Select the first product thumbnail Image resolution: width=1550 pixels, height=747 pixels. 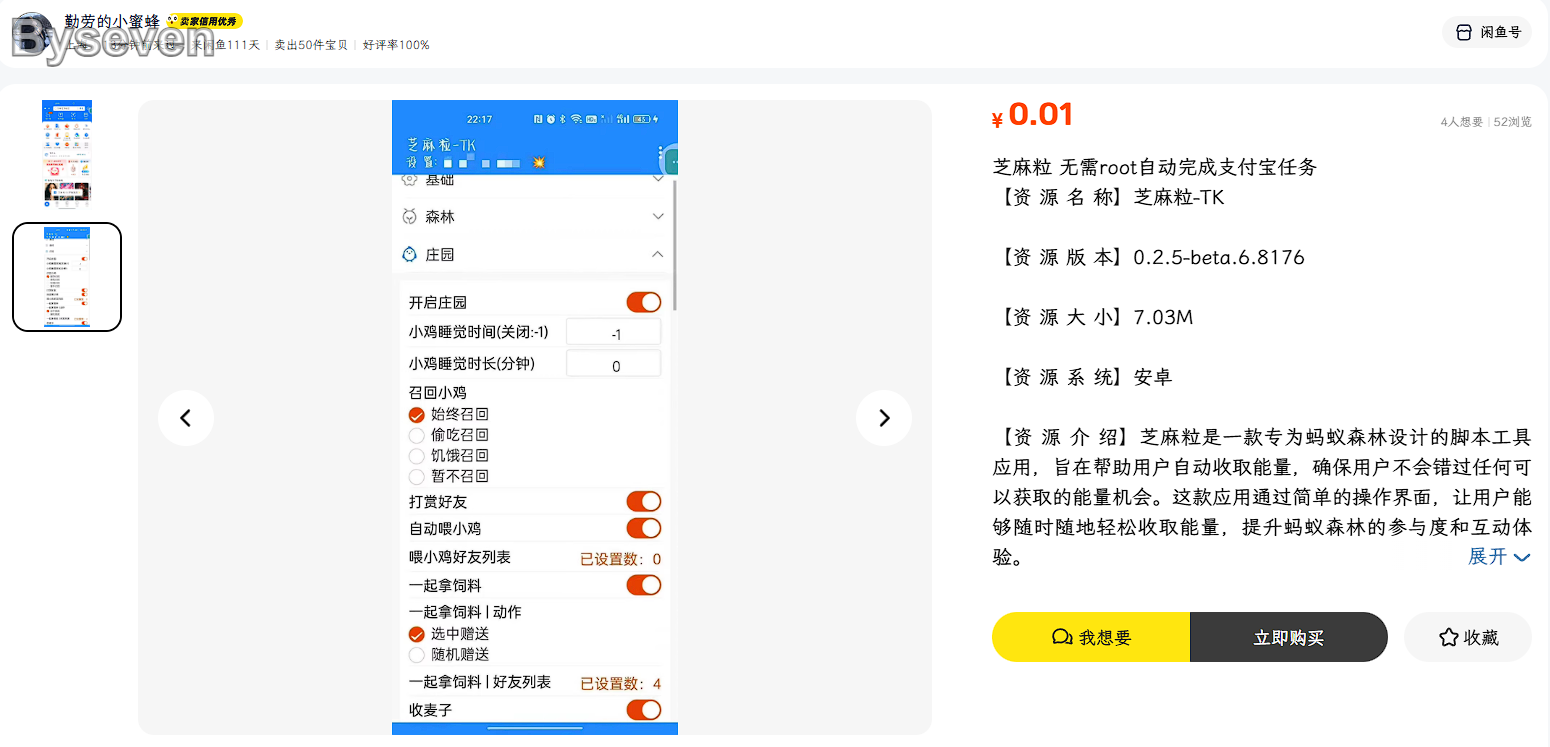pos(67,154)
